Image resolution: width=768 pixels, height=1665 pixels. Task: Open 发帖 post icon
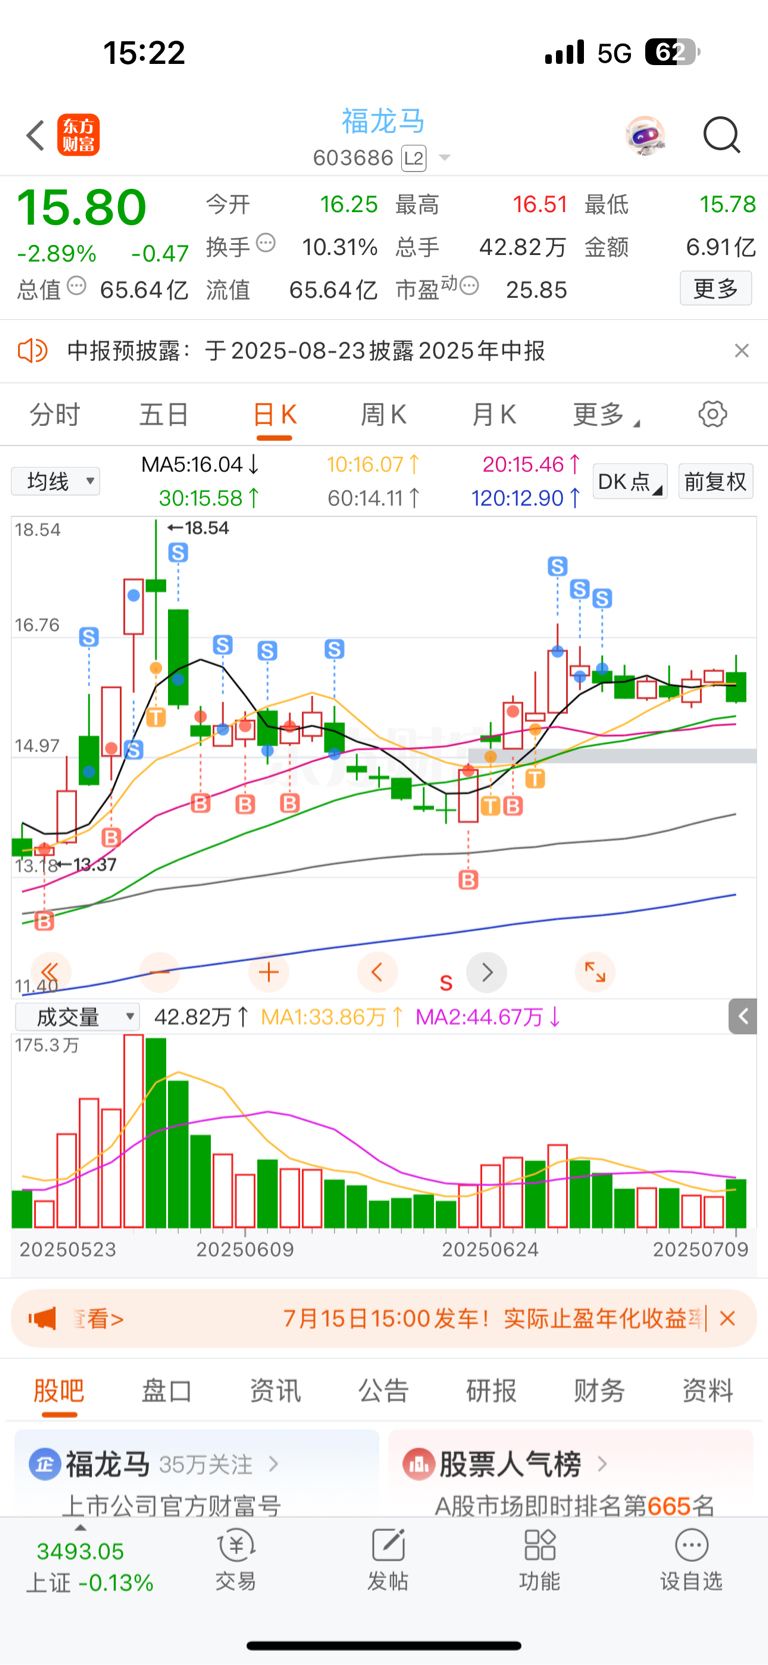tap(388, 1560)
